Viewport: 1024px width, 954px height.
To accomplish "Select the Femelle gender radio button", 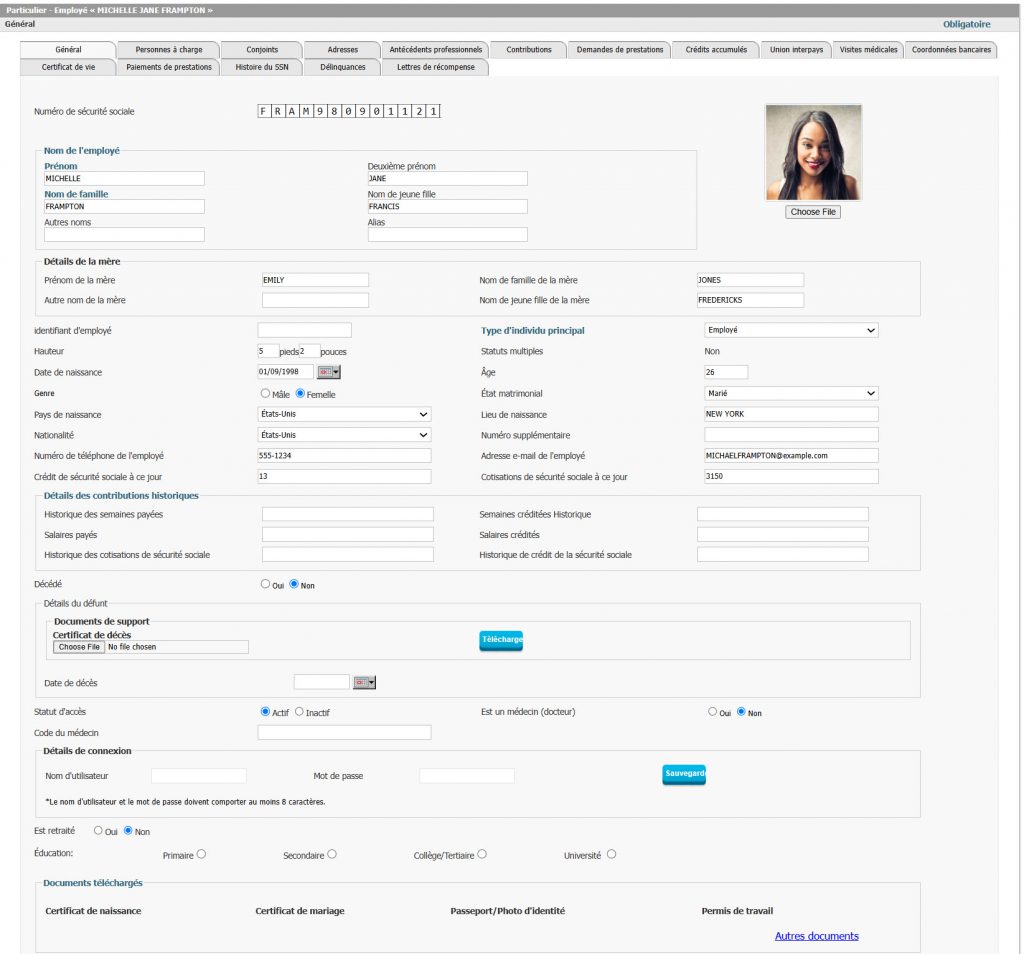I will coord(300,393).
